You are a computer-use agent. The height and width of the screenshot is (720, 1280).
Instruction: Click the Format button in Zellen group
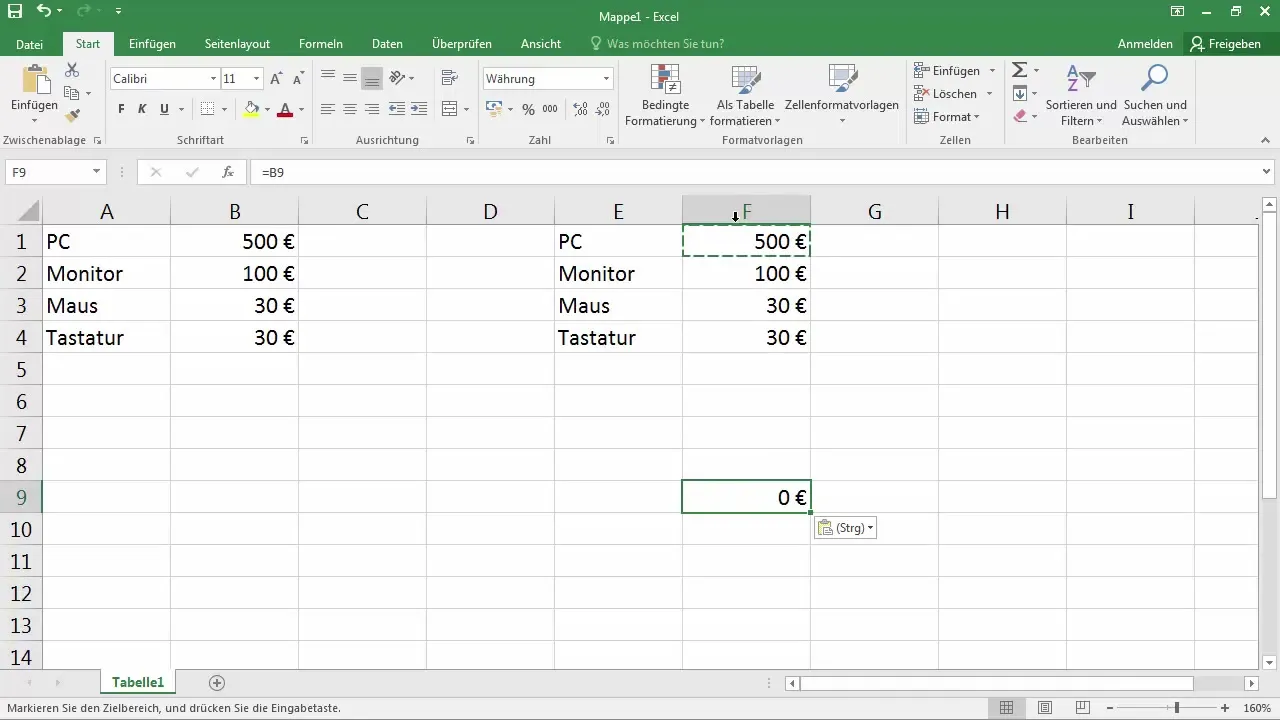pyautogui.click(x=948, y=116)
